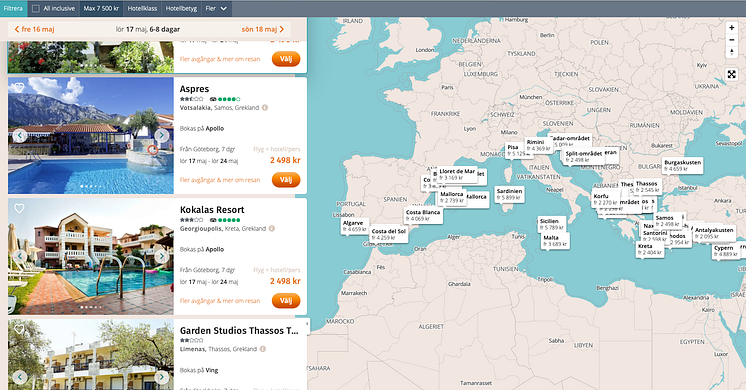This screenshot has height=390, width=746.
Task: Open Garden Studios Thassos hotel title
Action: [239, 331]
